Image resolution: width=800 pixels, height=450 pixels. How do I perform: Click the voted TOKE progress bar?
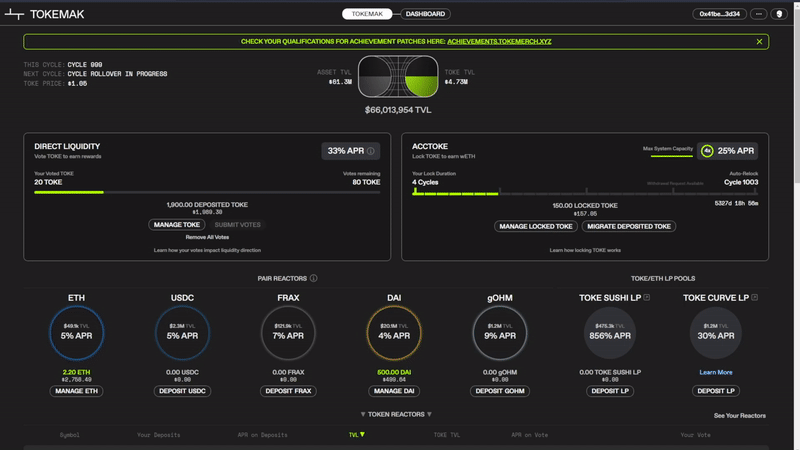(x=207, y=192)
